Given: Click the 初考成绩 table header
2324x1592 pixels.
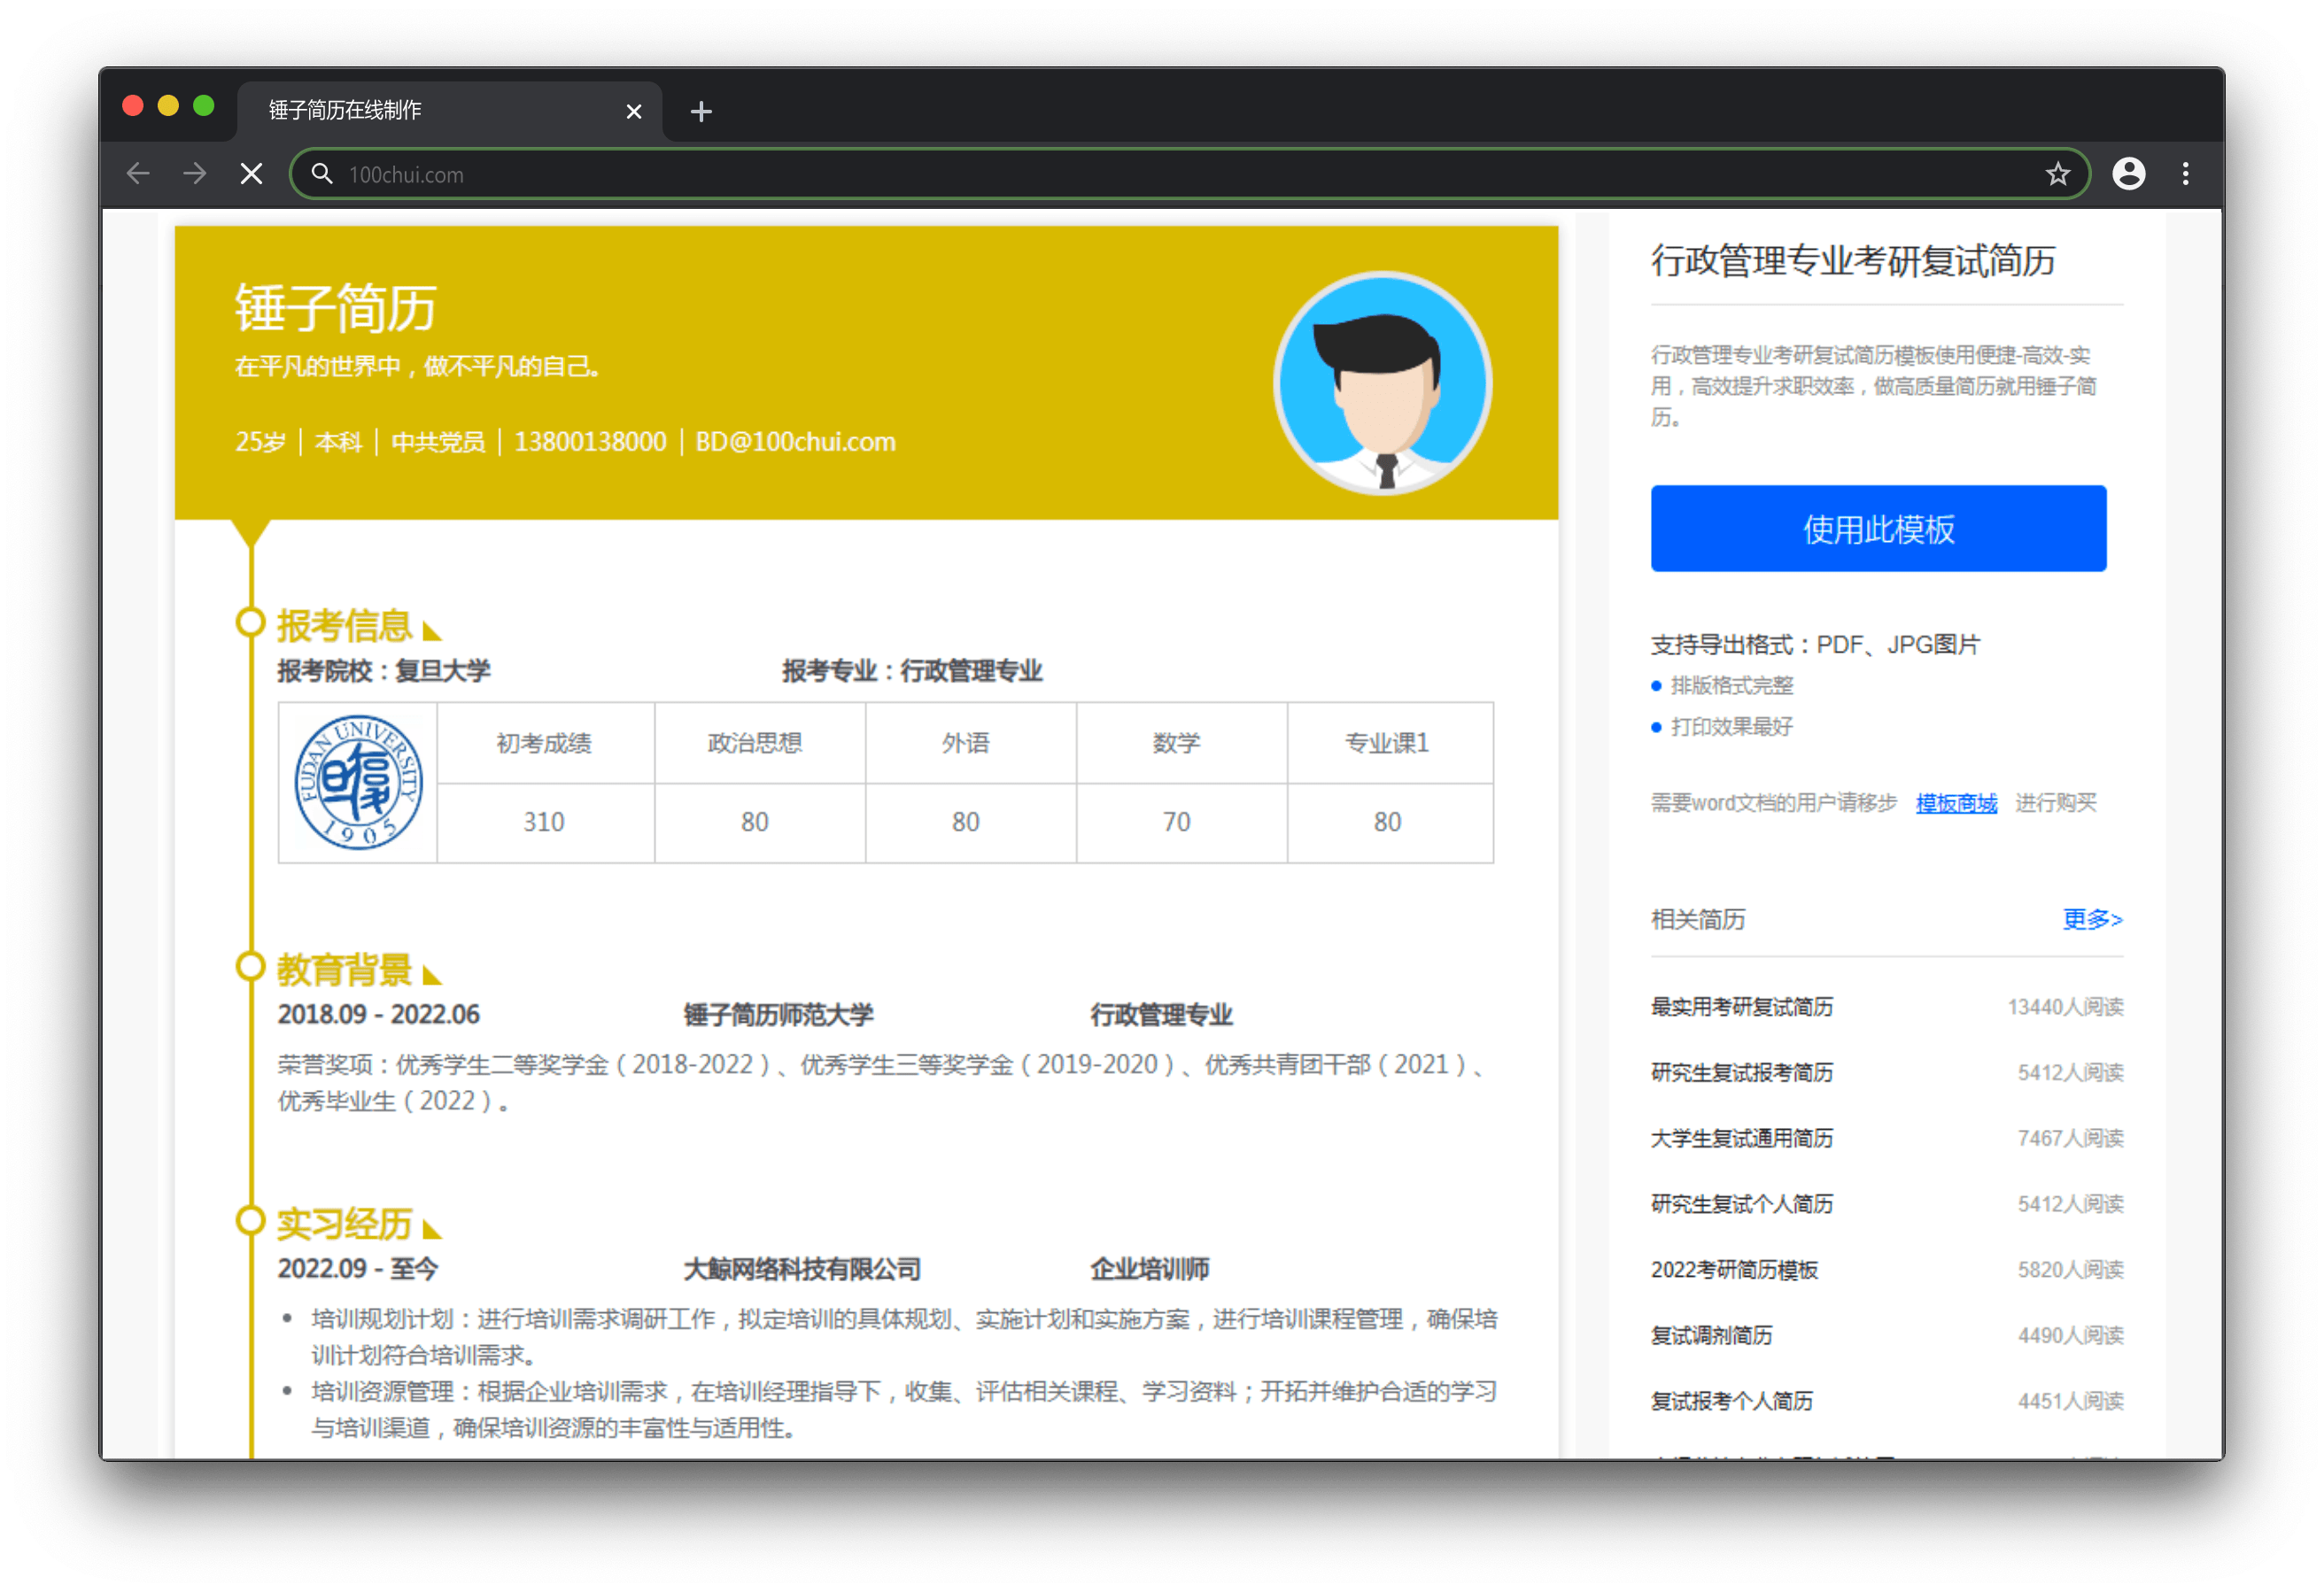Looking at the screenshot, I should click(544, 743).
